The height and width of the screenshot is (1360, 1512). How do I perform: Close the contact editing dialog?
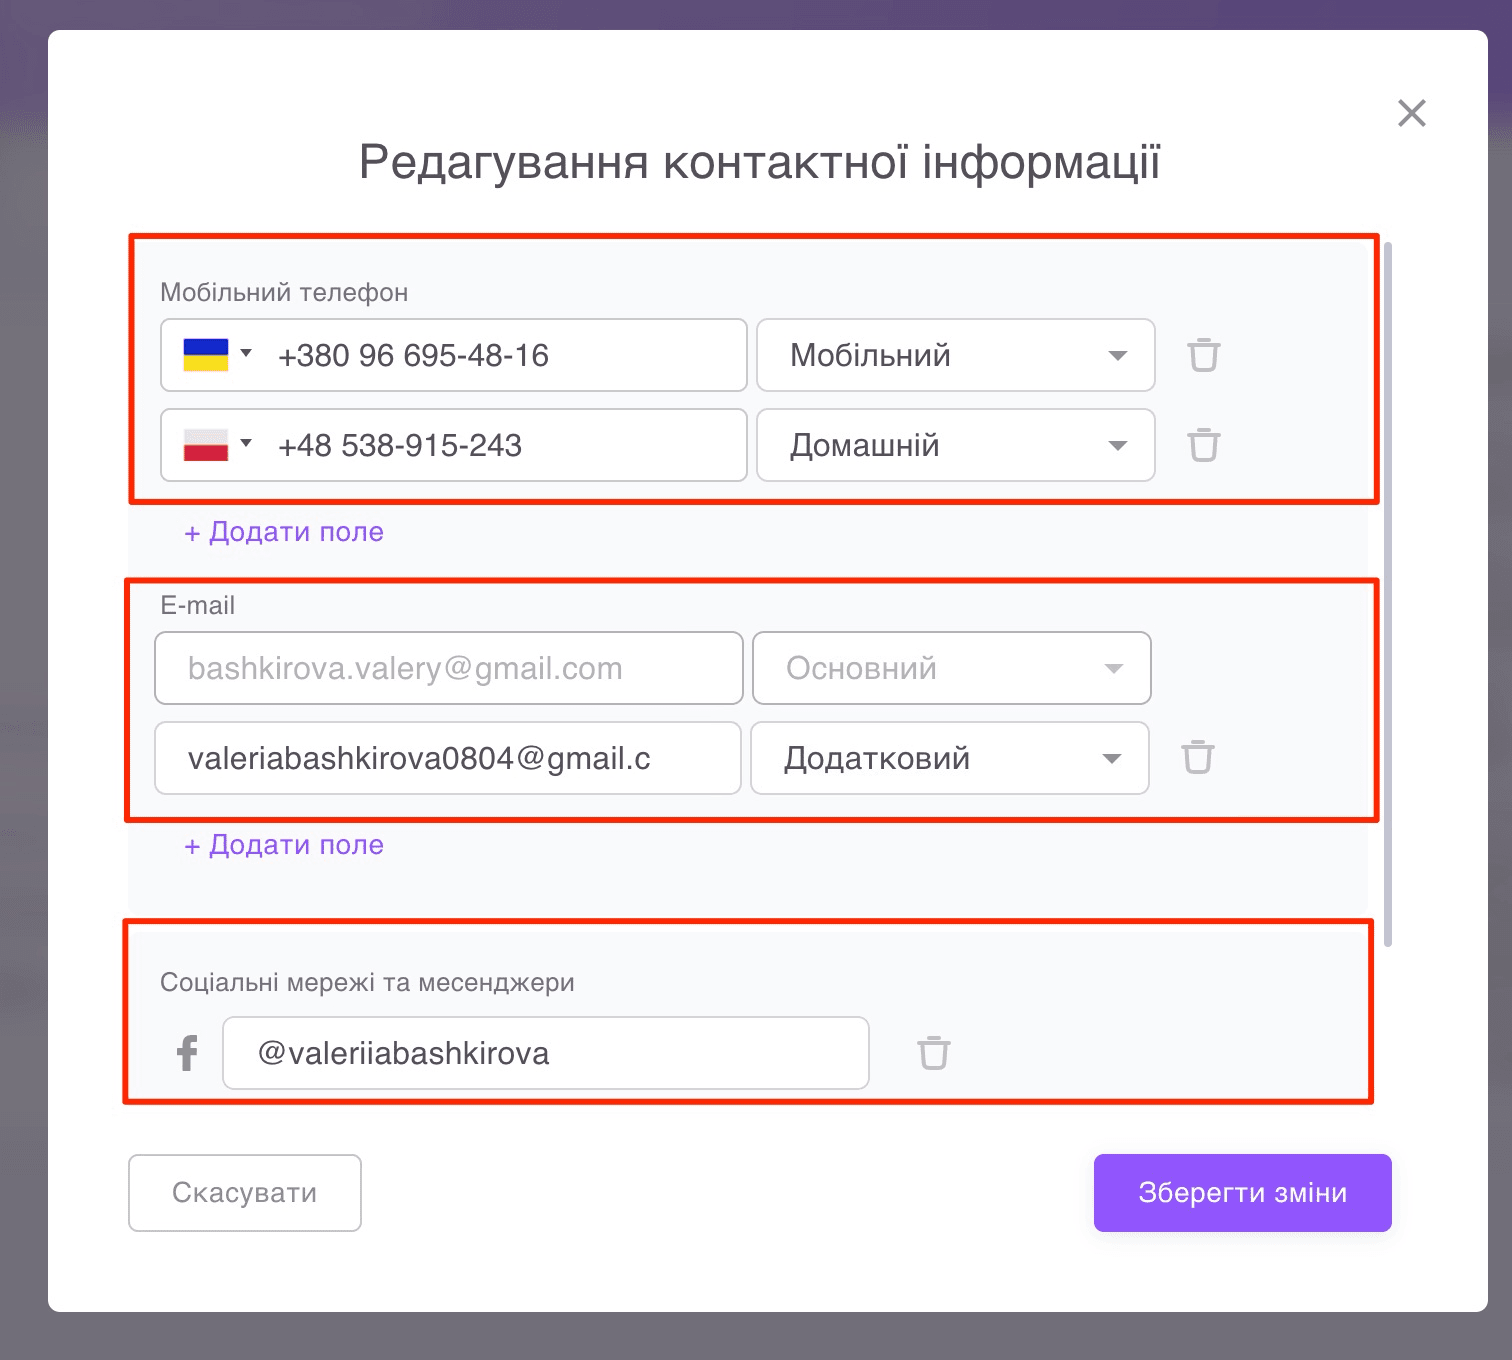click(1411, 113)
